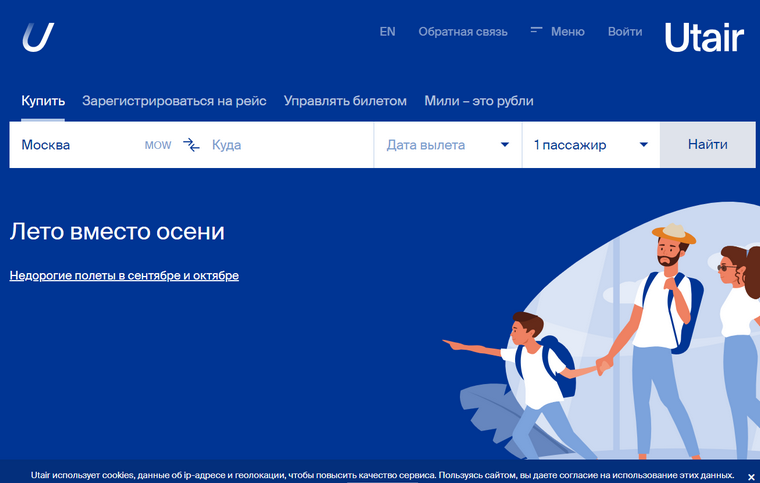Open the hamburger Меню icon

[x=536, y=30]
